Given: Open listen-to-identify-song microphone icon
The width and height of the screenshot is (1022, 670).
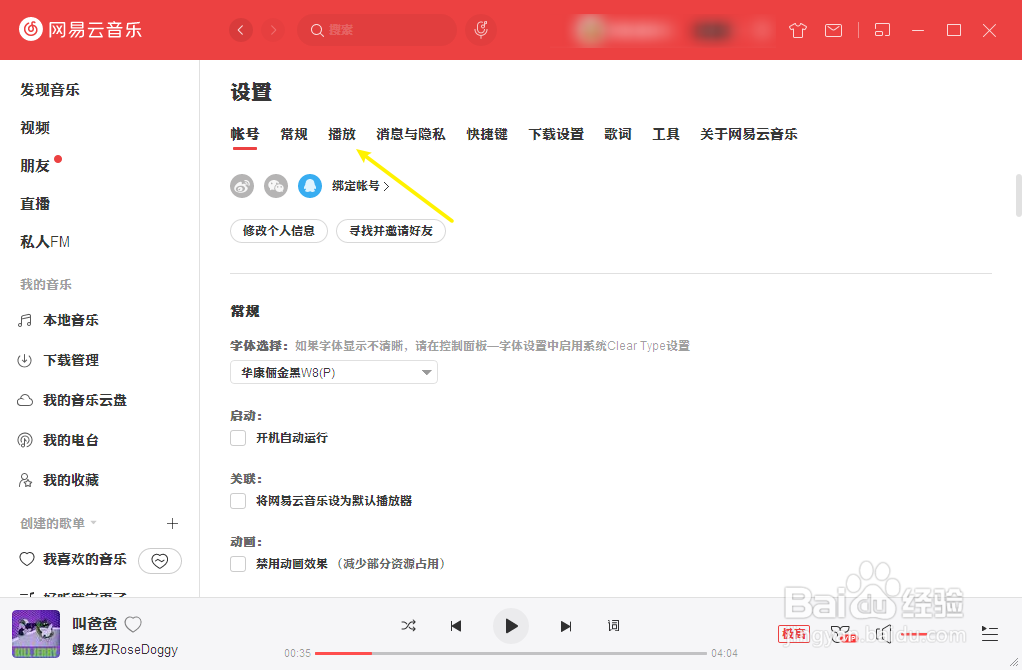Looking at the screenshot, I should pos(481,30).
